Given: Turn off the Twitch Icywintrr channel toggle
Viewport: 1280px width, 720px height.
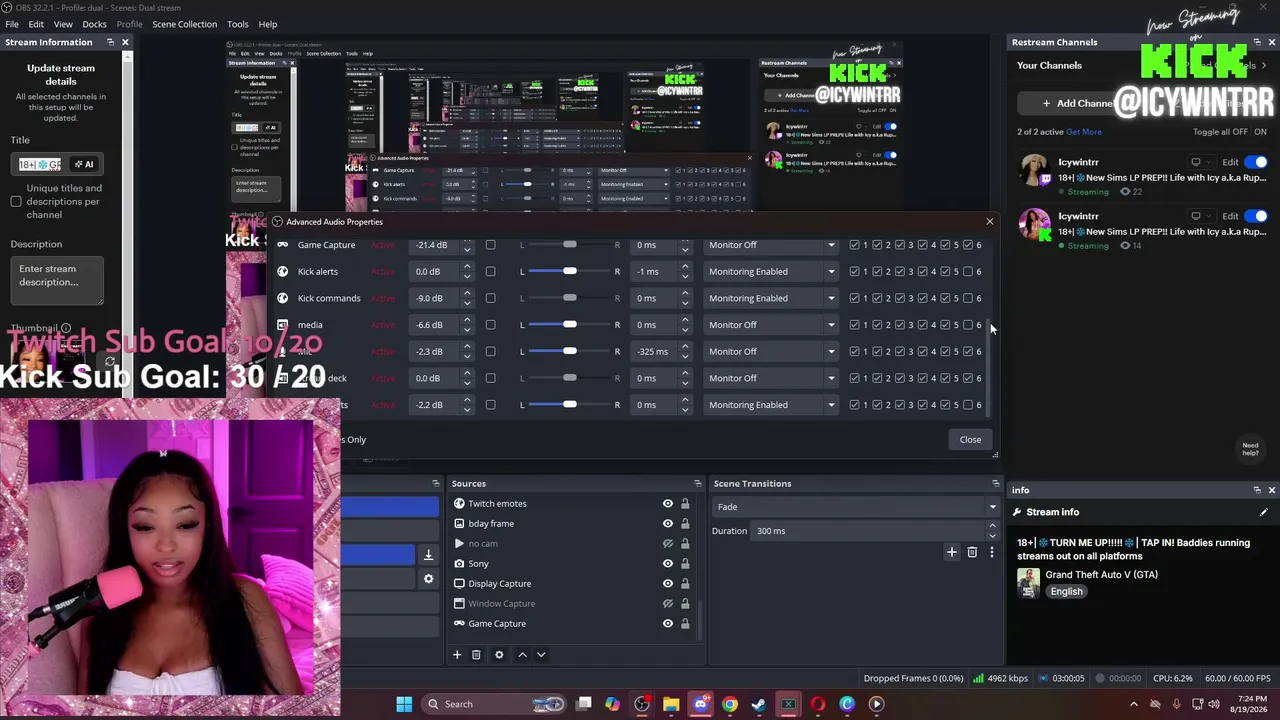Looking at the screenshot, I should pos(1257,162).
